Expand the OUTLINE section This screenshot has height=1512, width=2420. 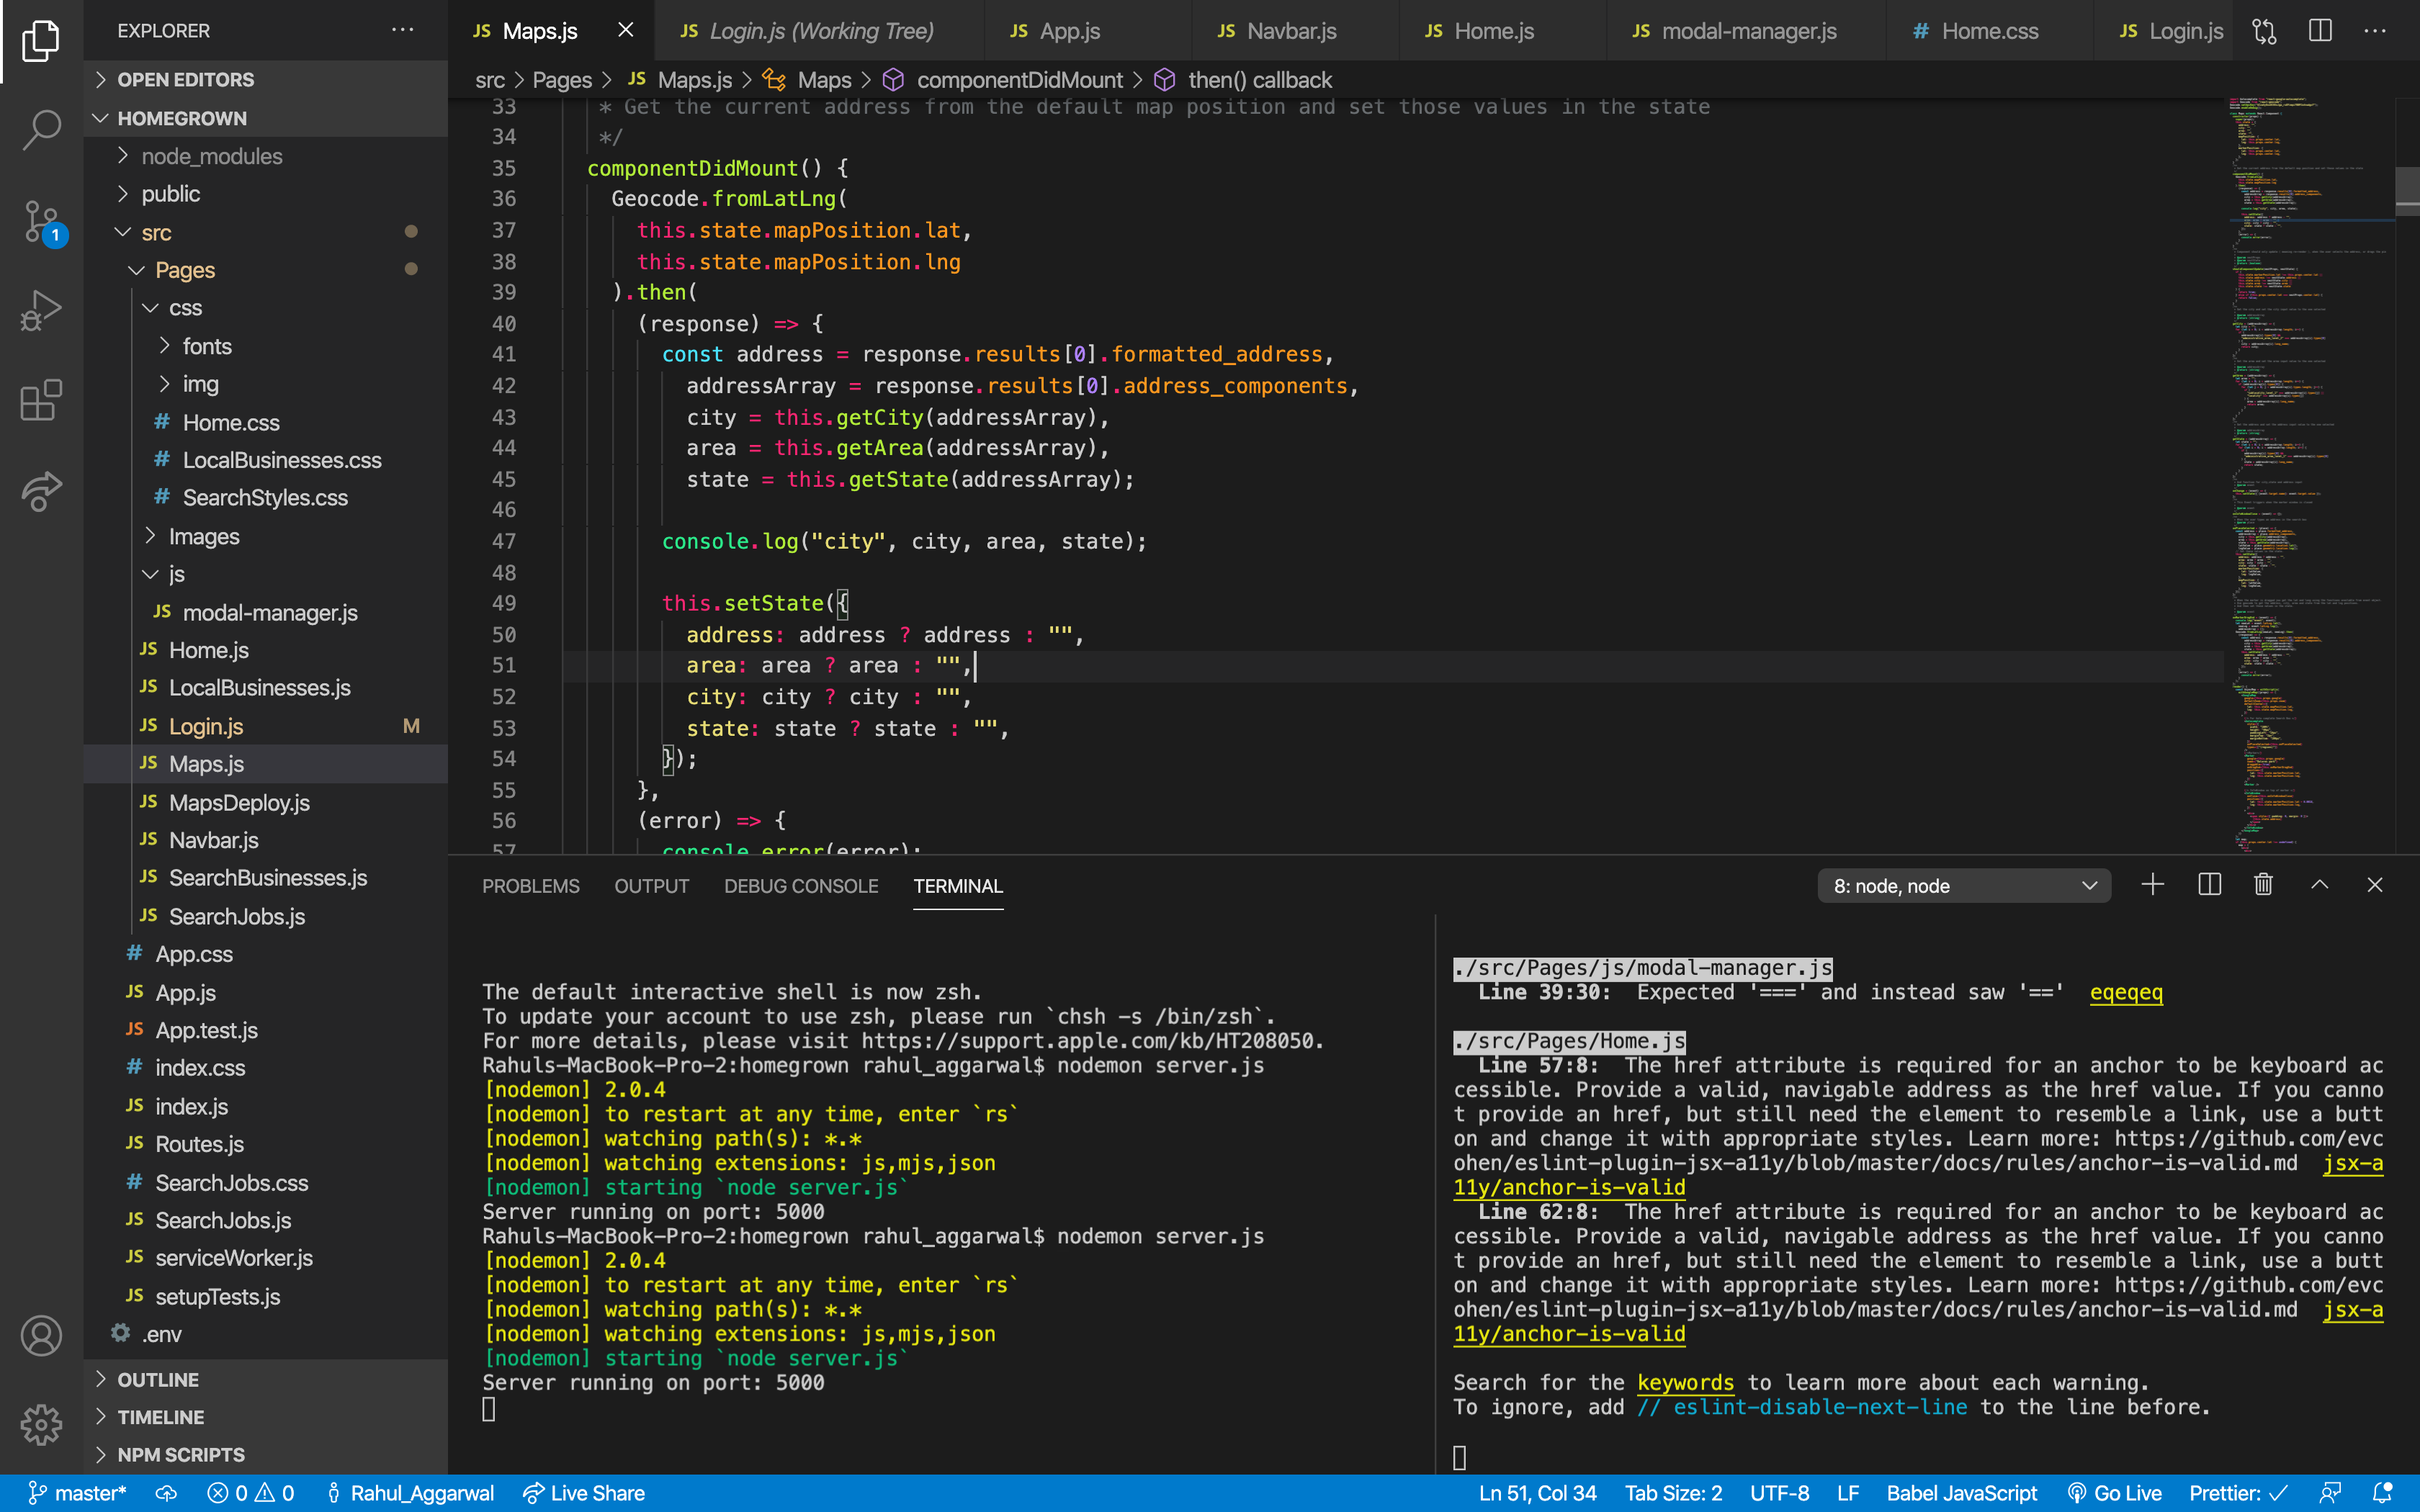(158, 1379)
